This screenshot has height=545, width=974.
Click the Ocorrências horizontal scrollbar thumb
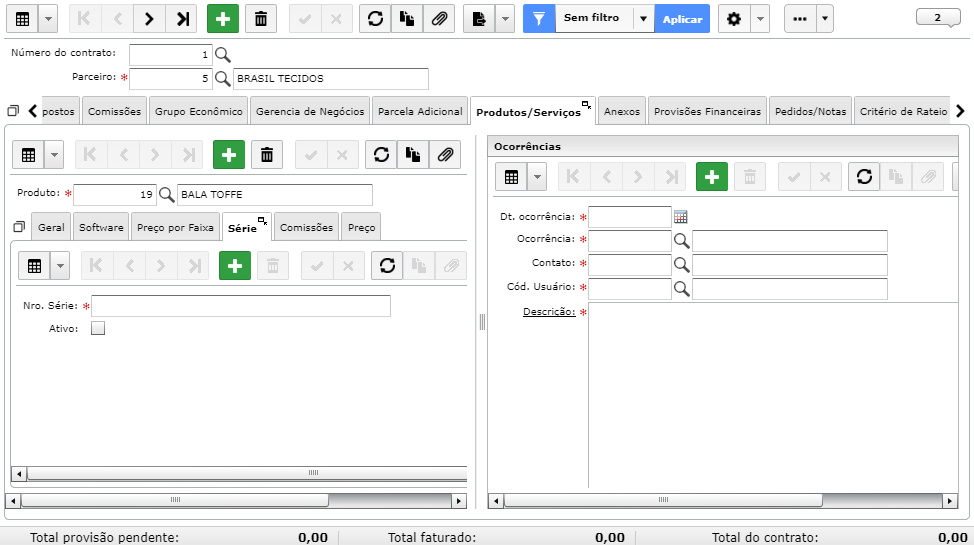pos(663,500)
